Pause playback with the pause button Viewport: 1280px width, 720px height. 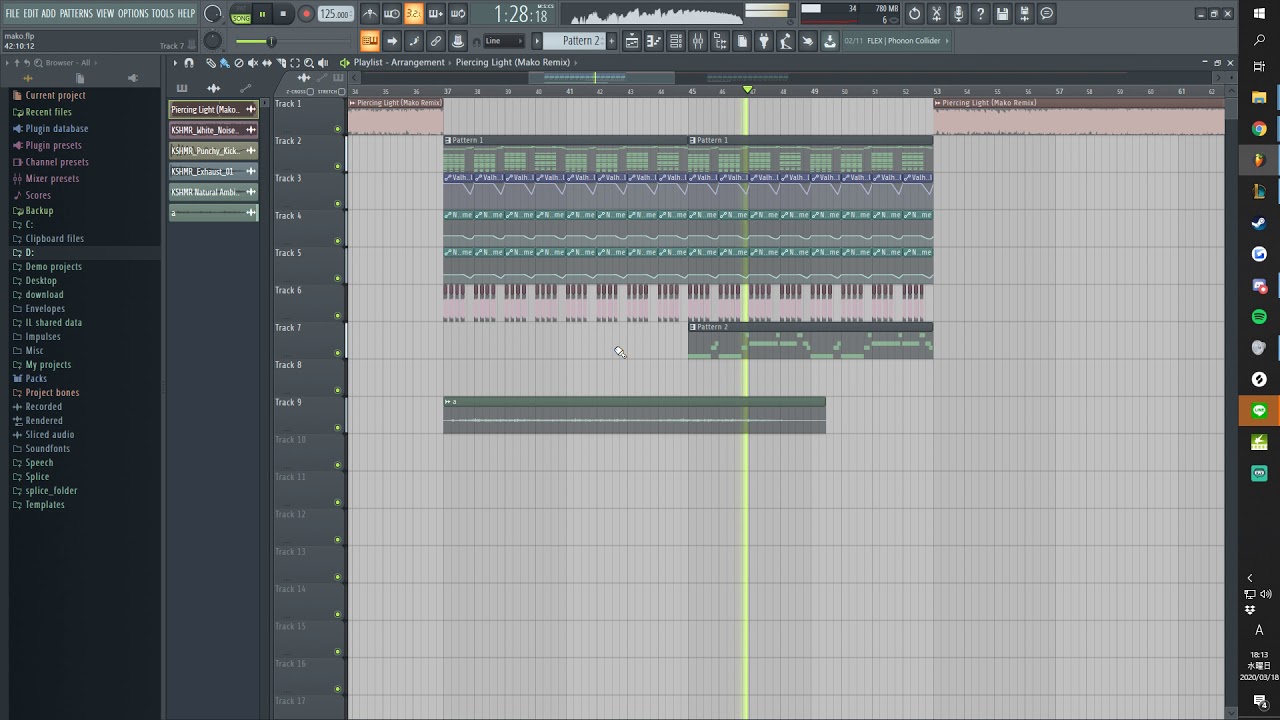pos(262,14)
